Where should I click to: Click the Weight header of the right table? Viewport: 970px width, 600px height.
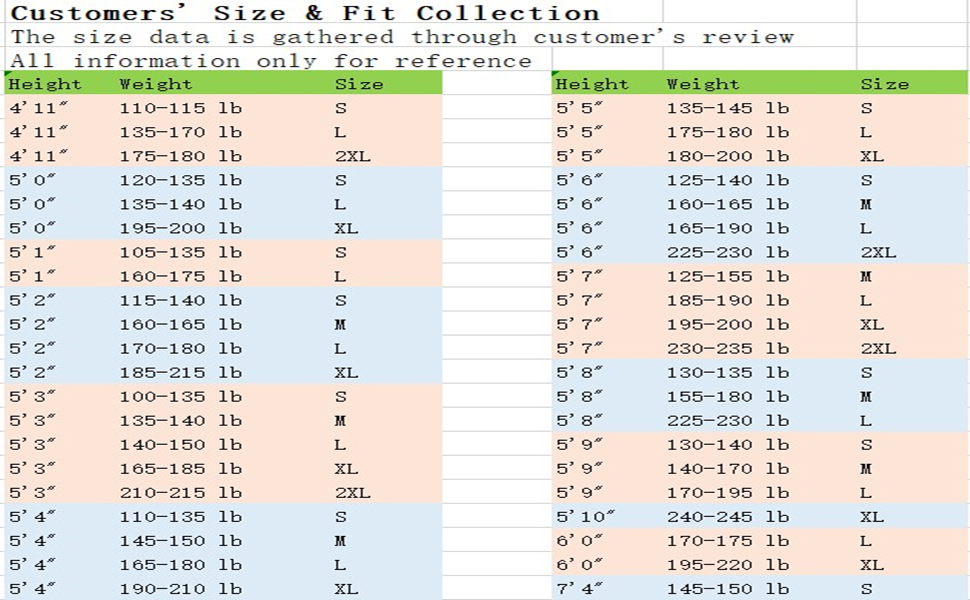pos(703,84)
